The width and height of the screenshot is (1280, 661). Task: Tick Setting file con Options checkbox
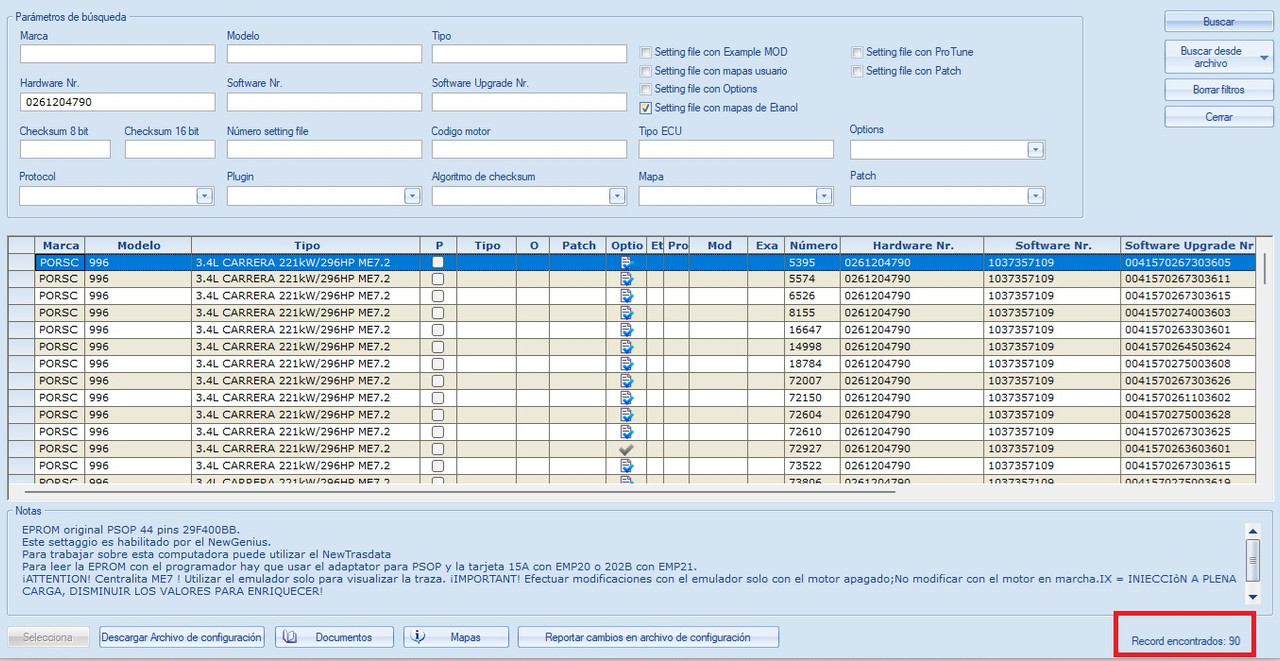646,89
